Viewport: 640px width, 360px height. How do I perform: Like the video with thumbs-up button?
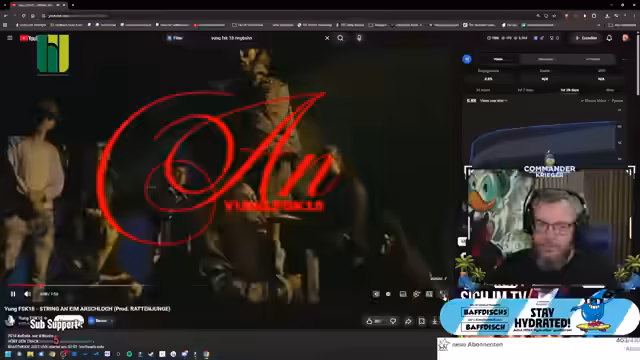(374, 321)
